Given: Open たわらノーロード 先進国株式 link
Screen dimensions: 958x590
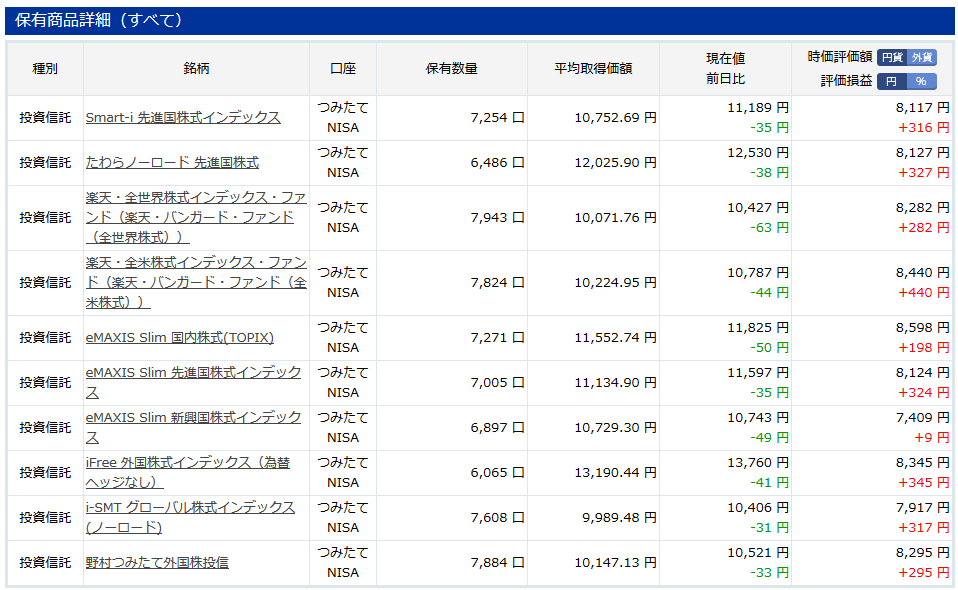Looking at the screenshot, I should click(172, 162).
